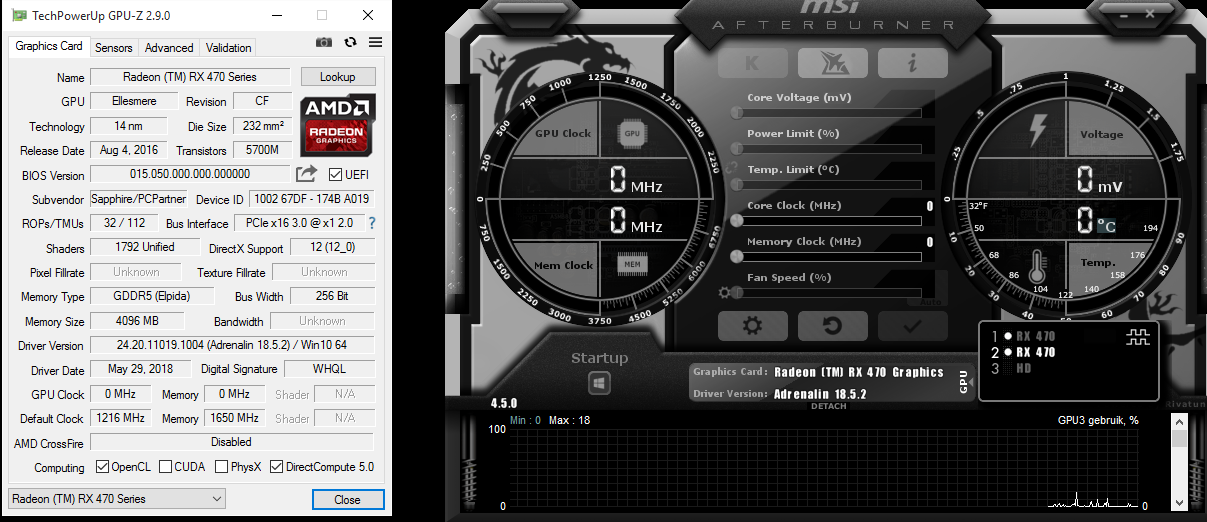Click the lightning bolt voltage icon
This screenshot has height=522, width=1207.
[x=1038, y=131]
